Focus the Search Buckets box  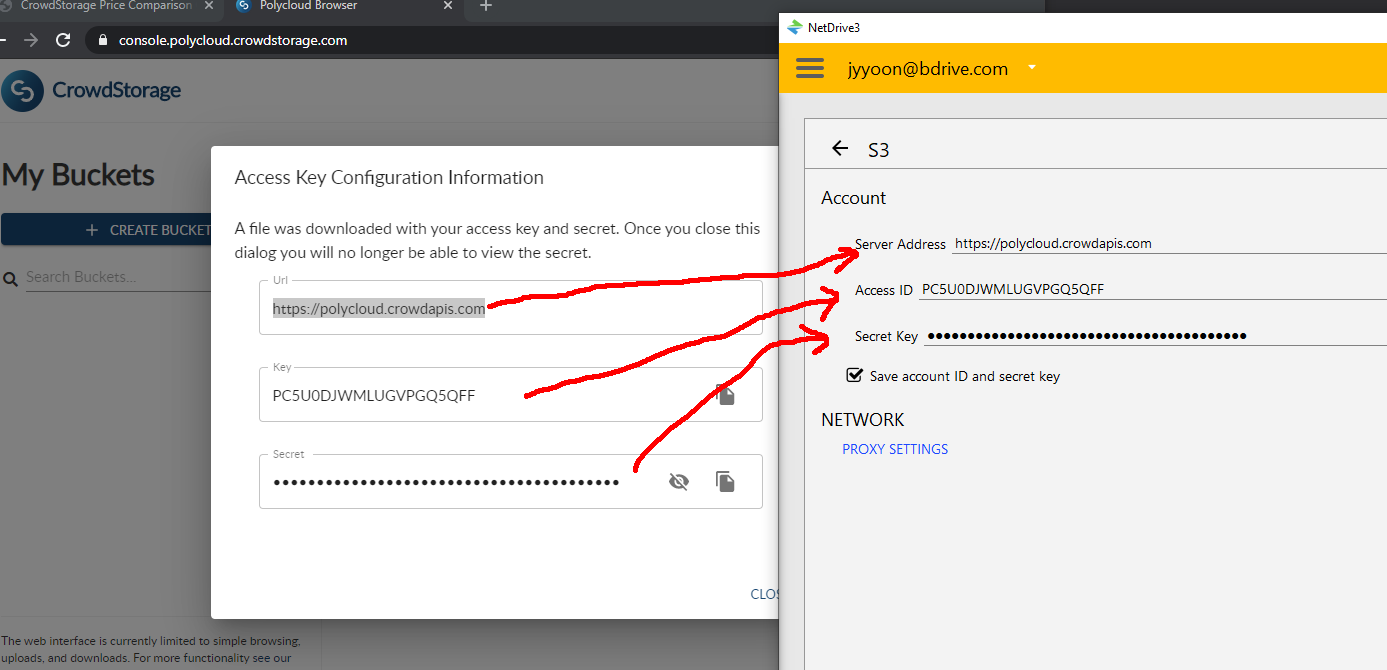coord(117,277)
